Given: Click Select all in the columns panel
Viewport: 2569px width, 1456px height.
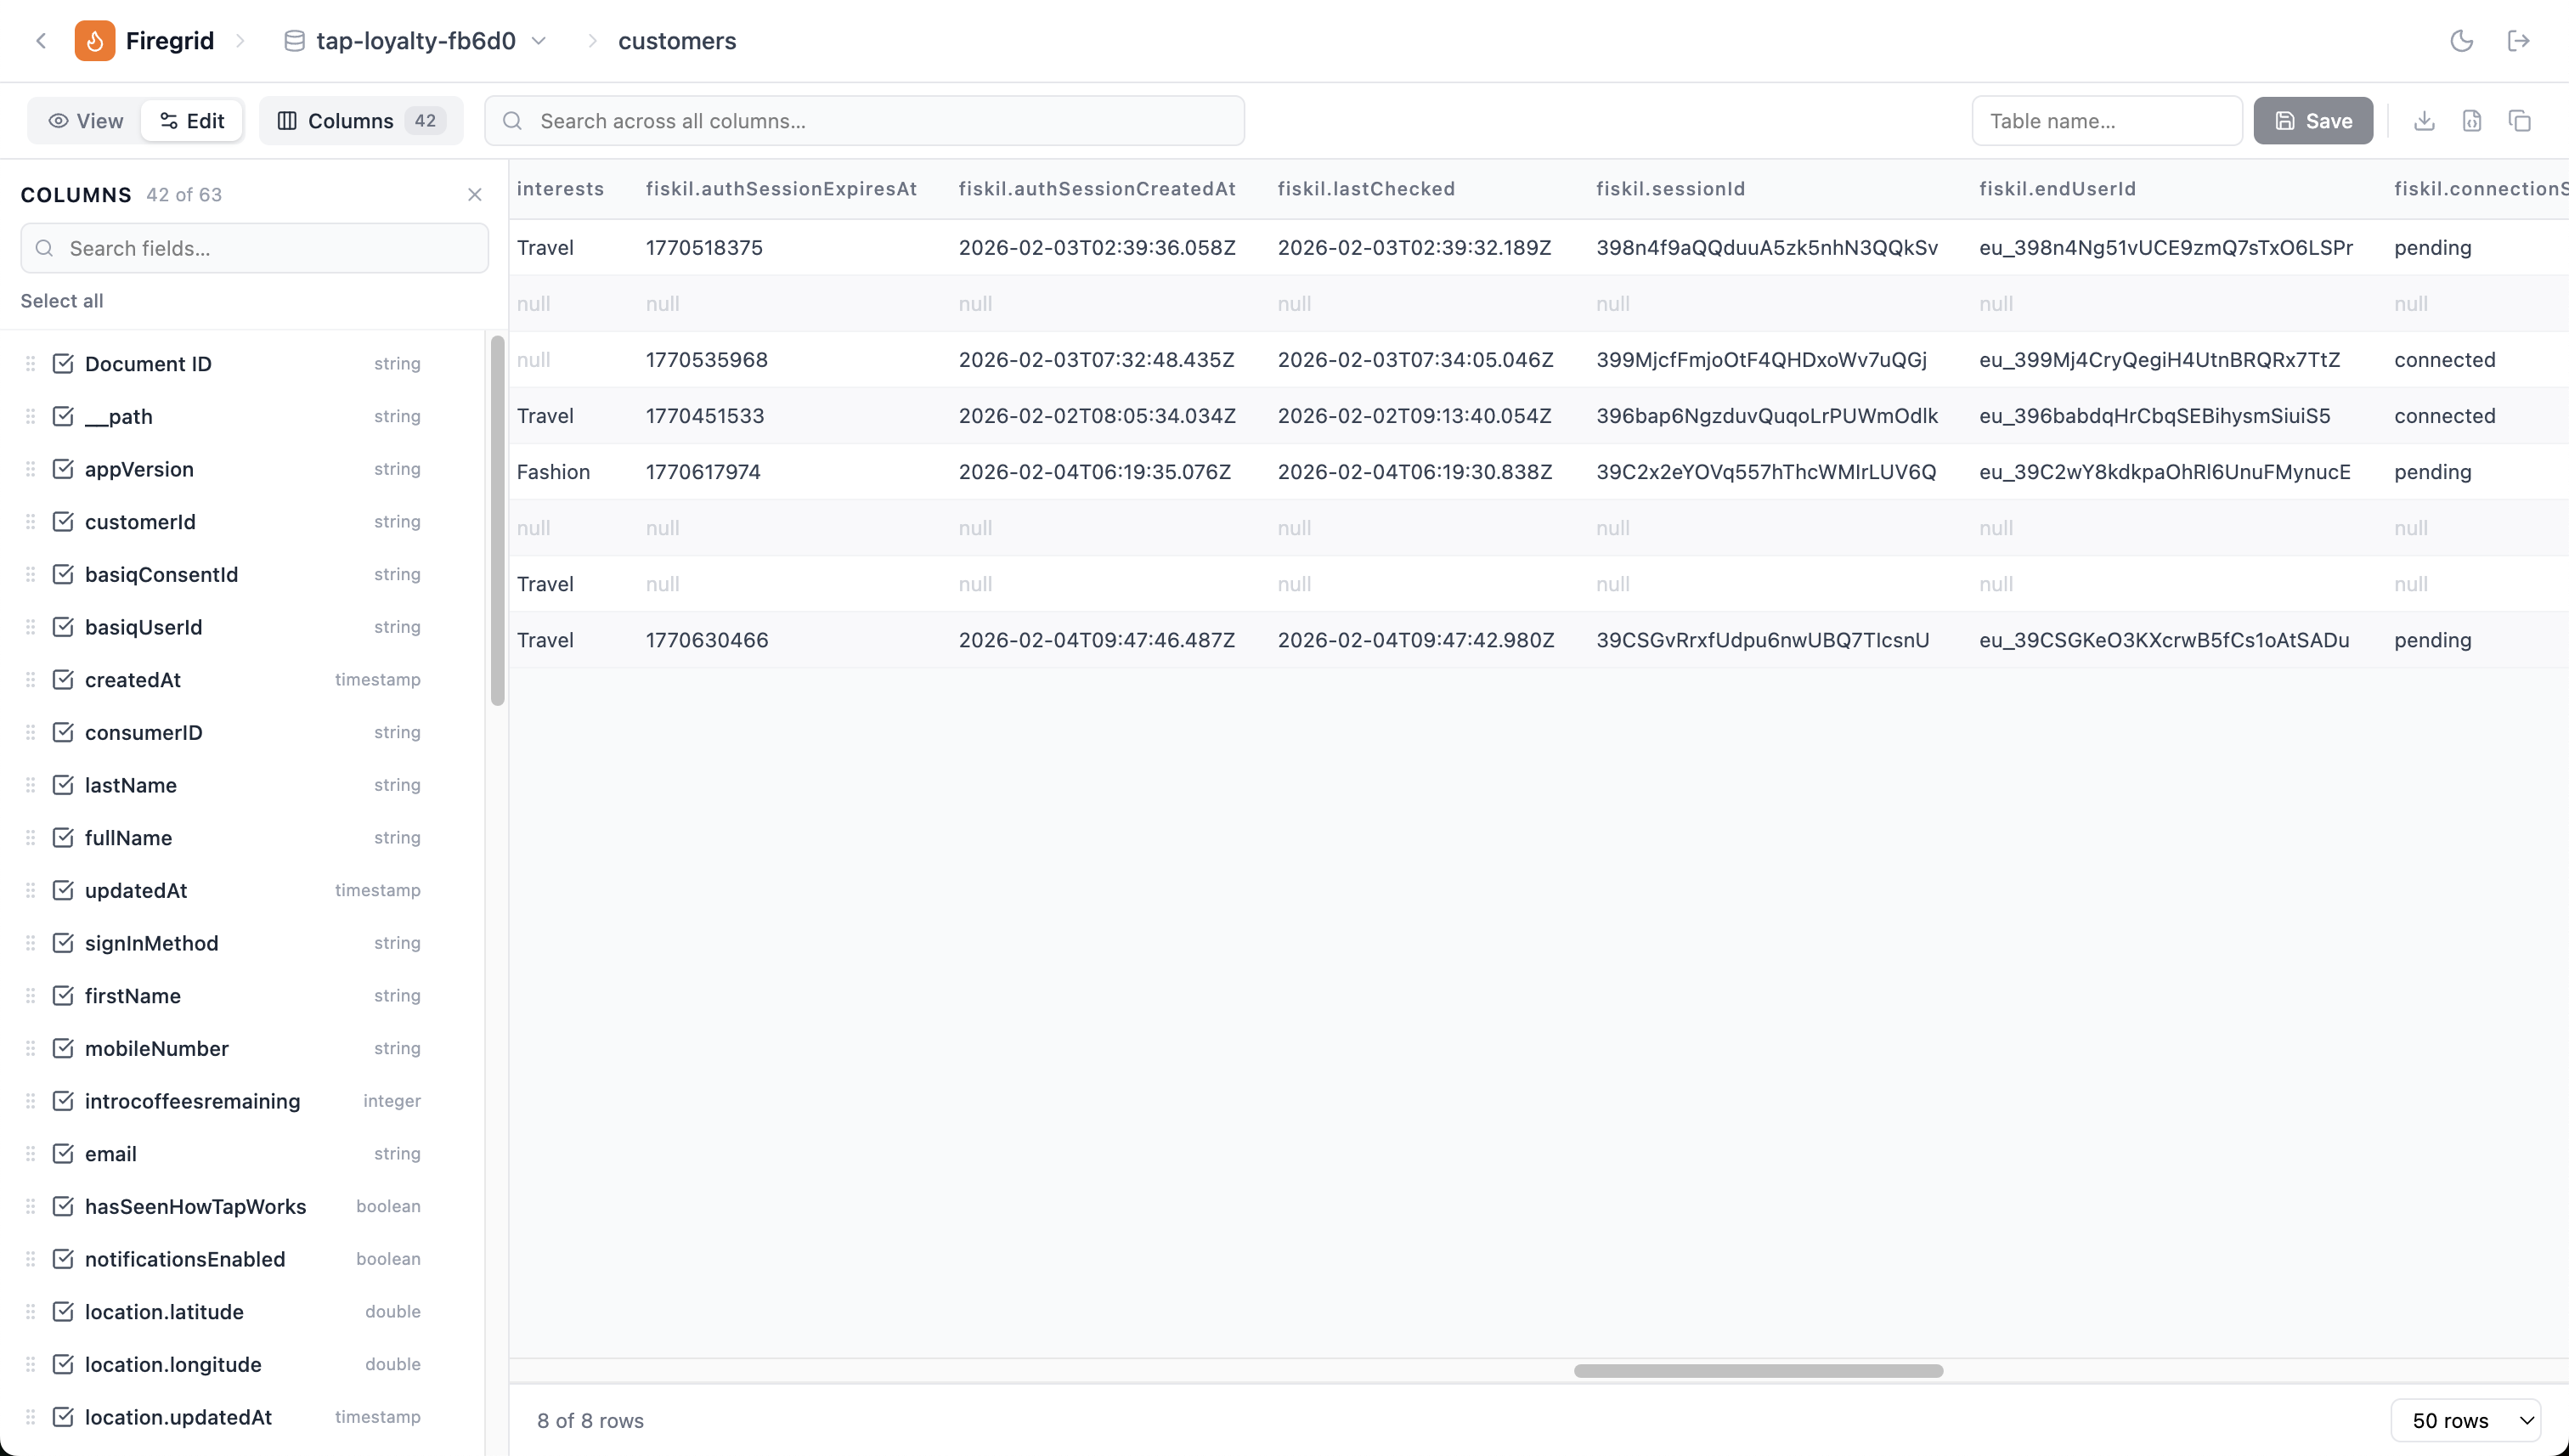Looking at the screenshot, I should pos(61,300).
